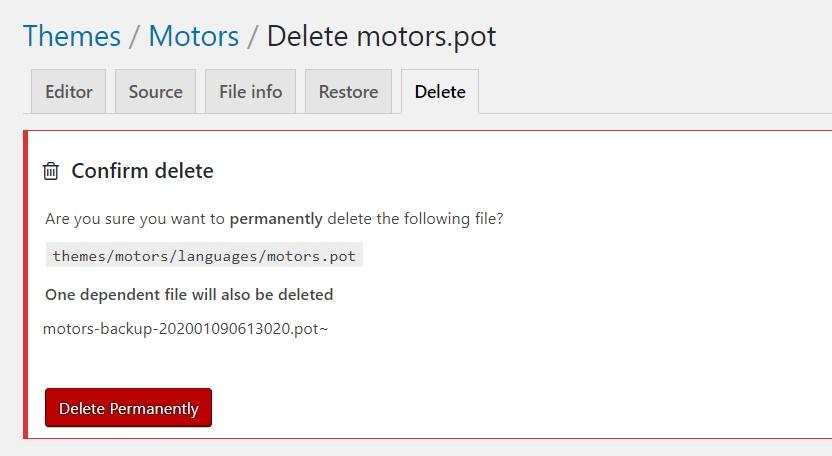This screenshot has height=456, width=832.
Task: Click the themes/motors/languages/motors.pot file path
Action: point(204,256)
